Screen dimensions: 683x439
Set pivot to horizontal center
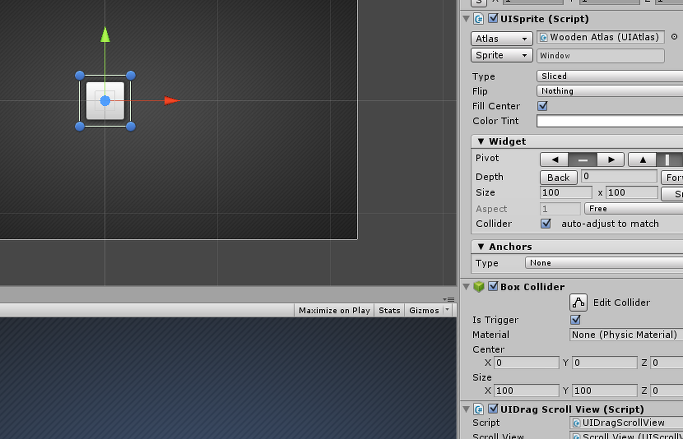[x=582, y=160]
